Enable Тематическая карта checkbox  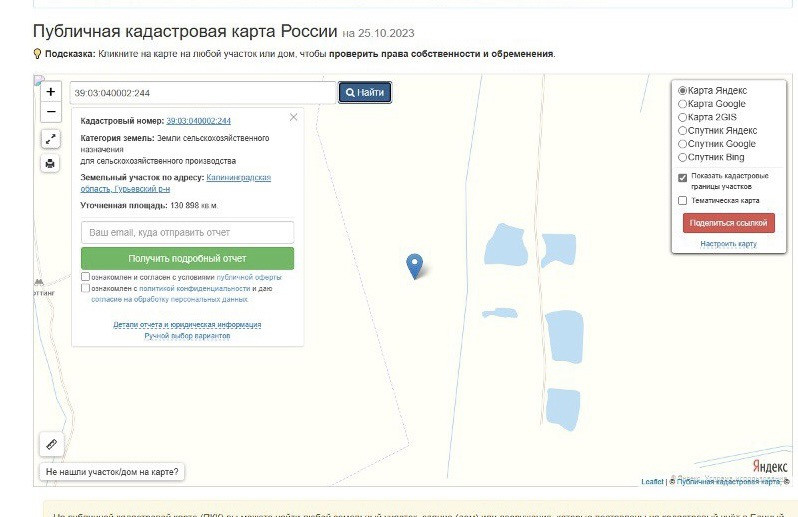682,200
